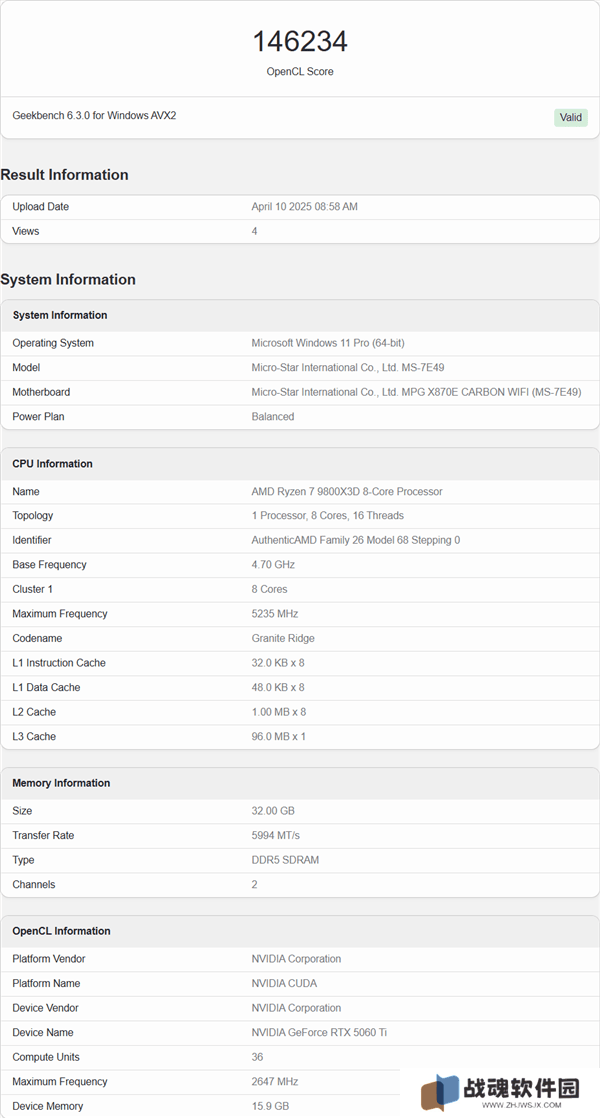Viewport: 600px width, 1118px height.
Task: Click the Base Frequency value 4.70 GHz
Action: (273, 565)
